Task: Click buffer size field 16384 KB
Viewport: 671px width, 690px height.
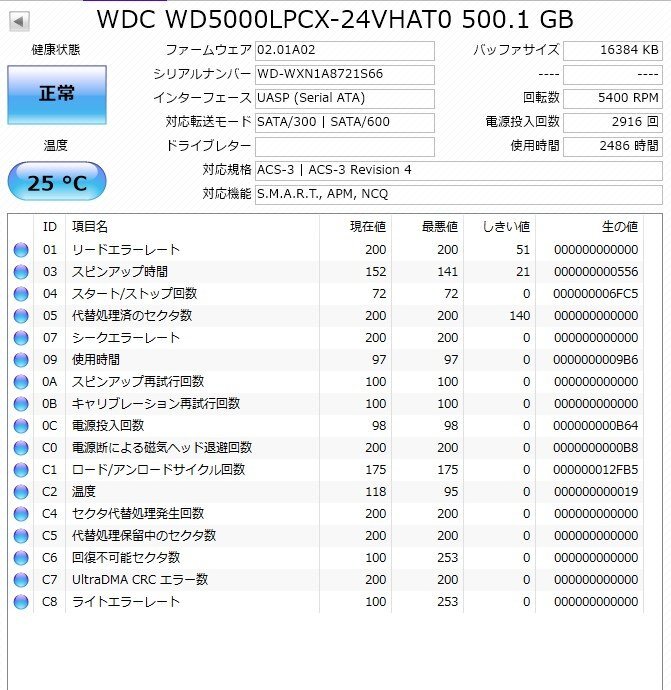Action: [612, 51]
